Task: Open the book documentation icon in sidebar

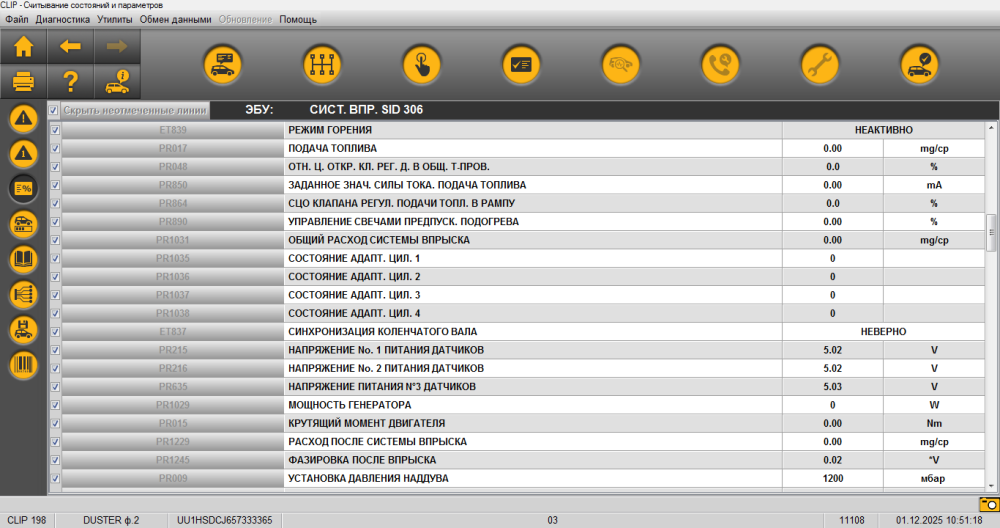Action: coord(24,260)
